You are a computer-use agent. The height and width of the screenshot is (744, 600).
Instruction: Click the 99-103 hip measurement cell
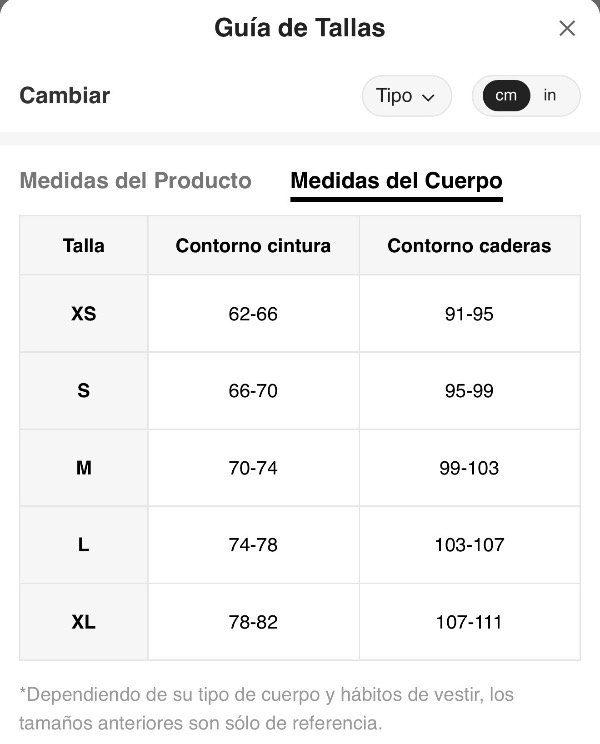point(470,468)
